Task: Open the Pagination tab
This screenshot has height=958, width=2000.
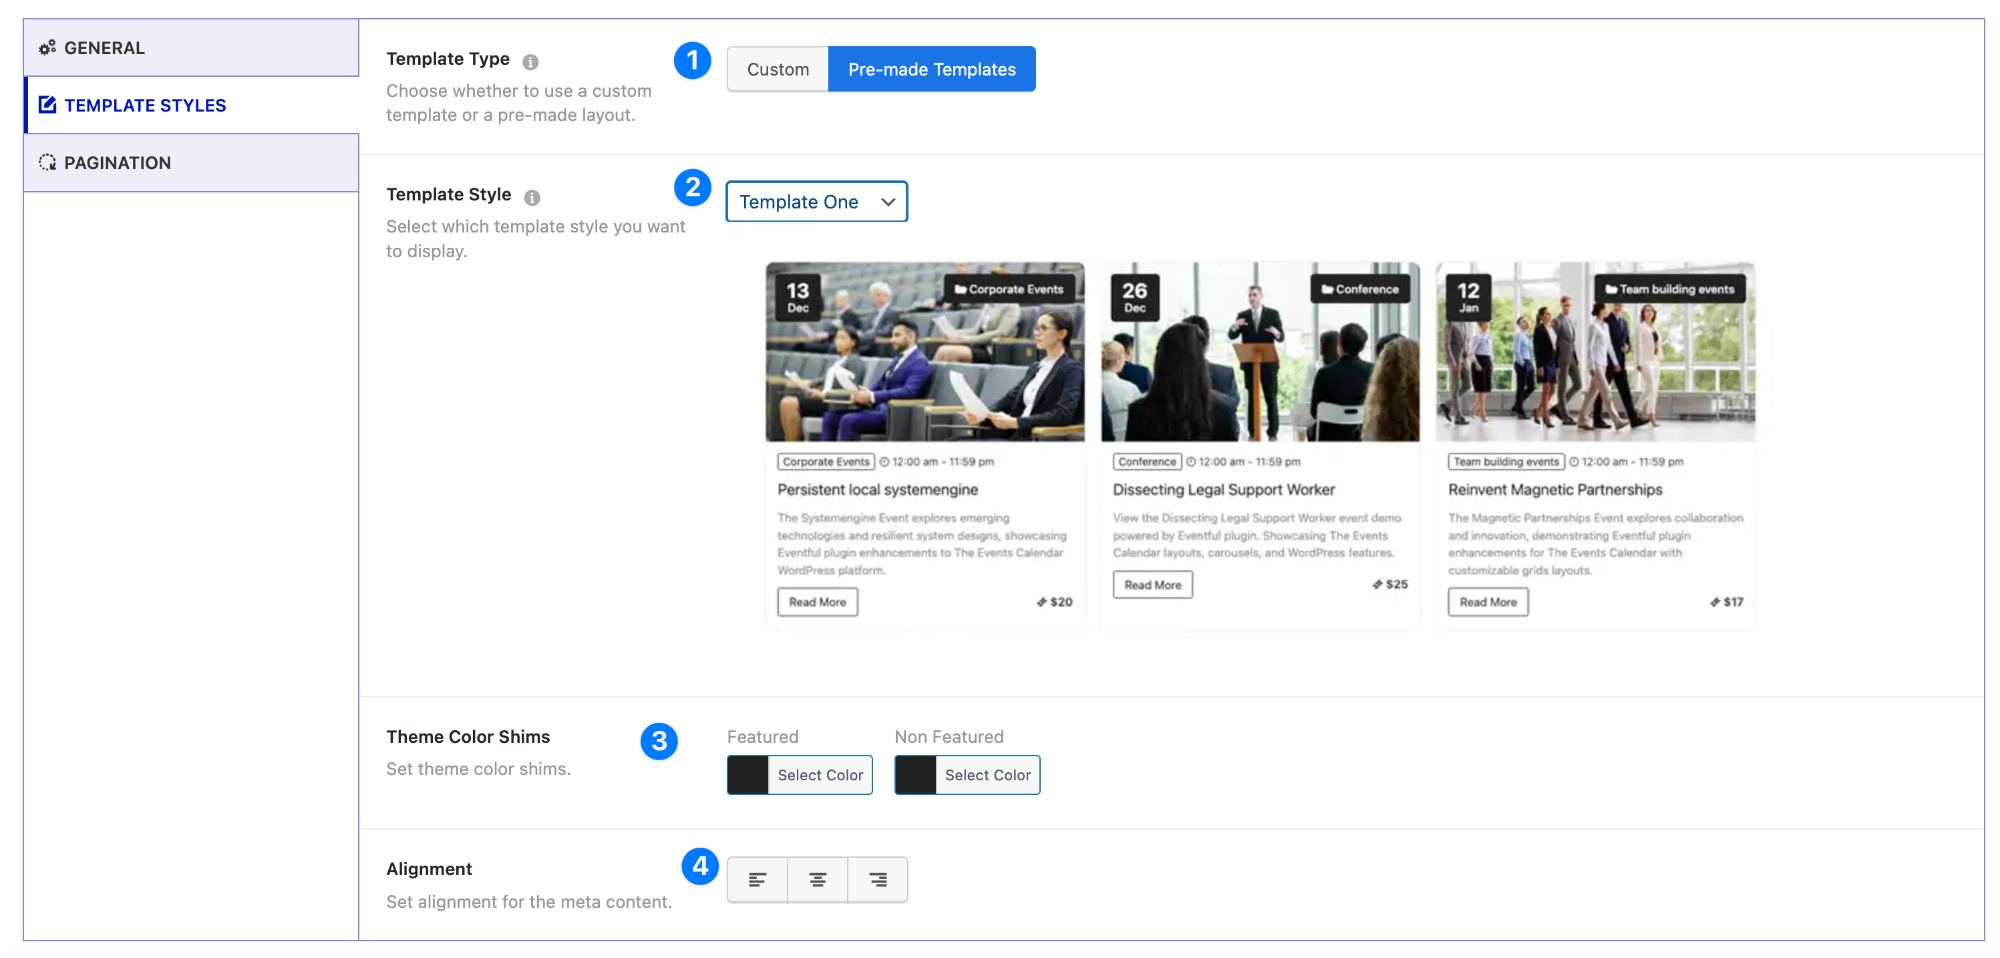Action: pos(117,162)
